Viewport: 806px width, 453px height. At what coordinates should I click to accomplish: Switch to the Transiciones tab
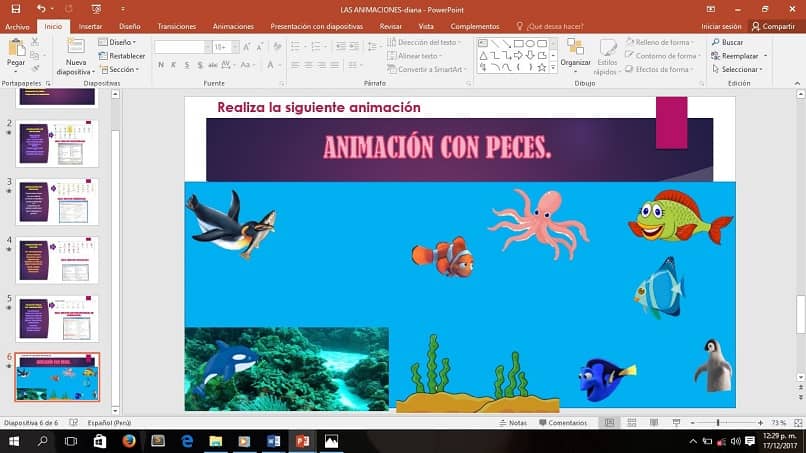pos(177,26)
